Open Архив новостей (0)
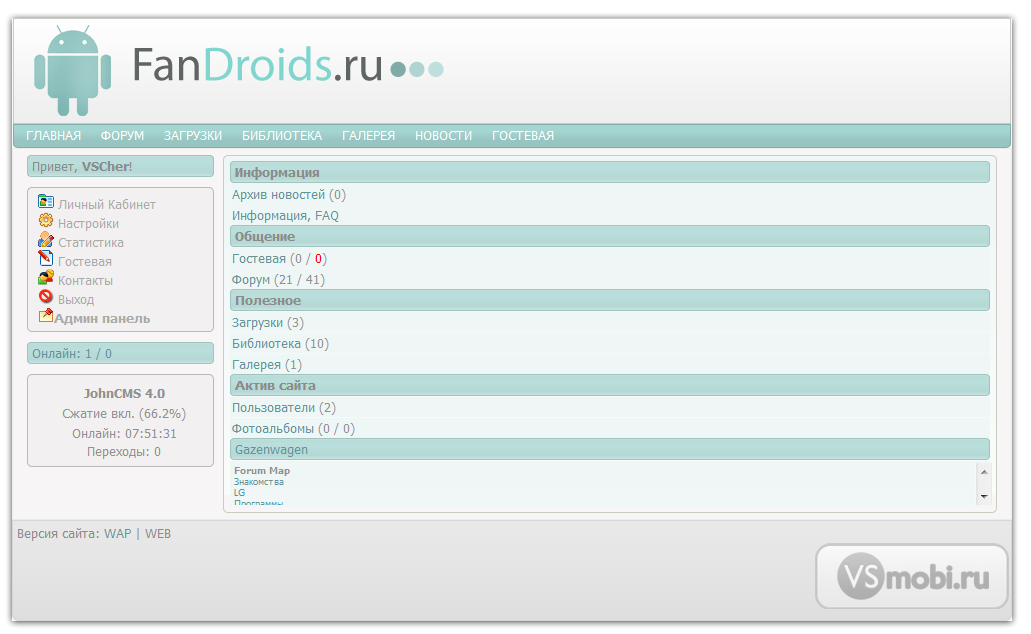 point(289,195)
